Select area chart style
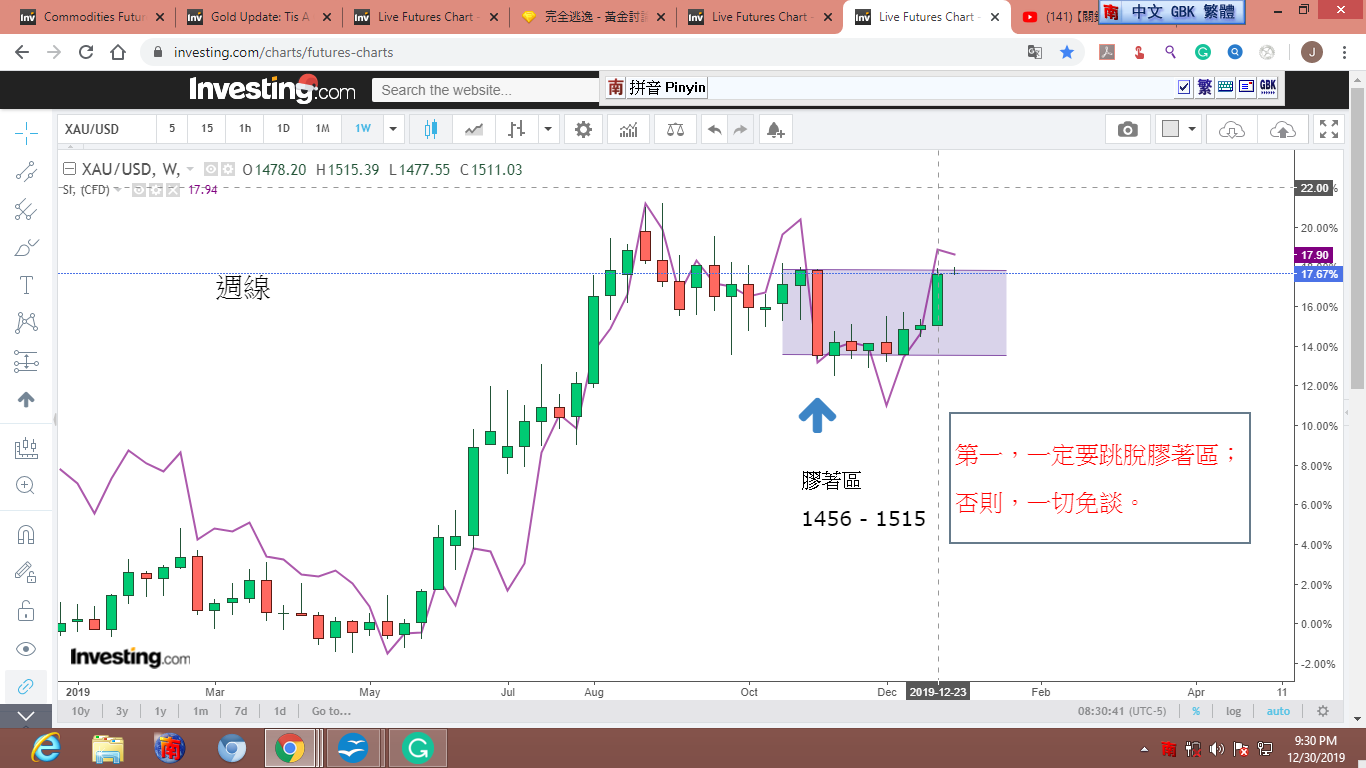The image size is (1366, 768). tap(474, 129)
